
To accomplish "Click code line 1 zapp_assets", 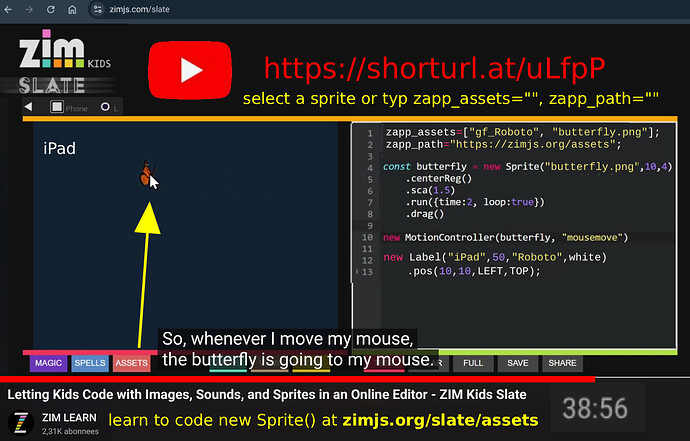I will (x=522, y=132).
